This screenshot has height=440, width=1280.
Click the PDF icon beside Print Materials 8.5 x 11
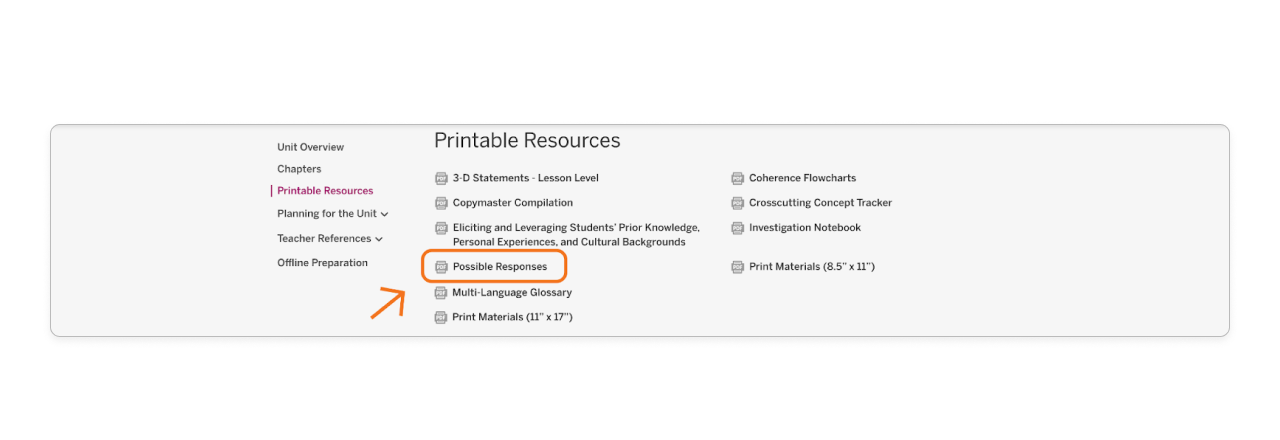coord(737,267)
